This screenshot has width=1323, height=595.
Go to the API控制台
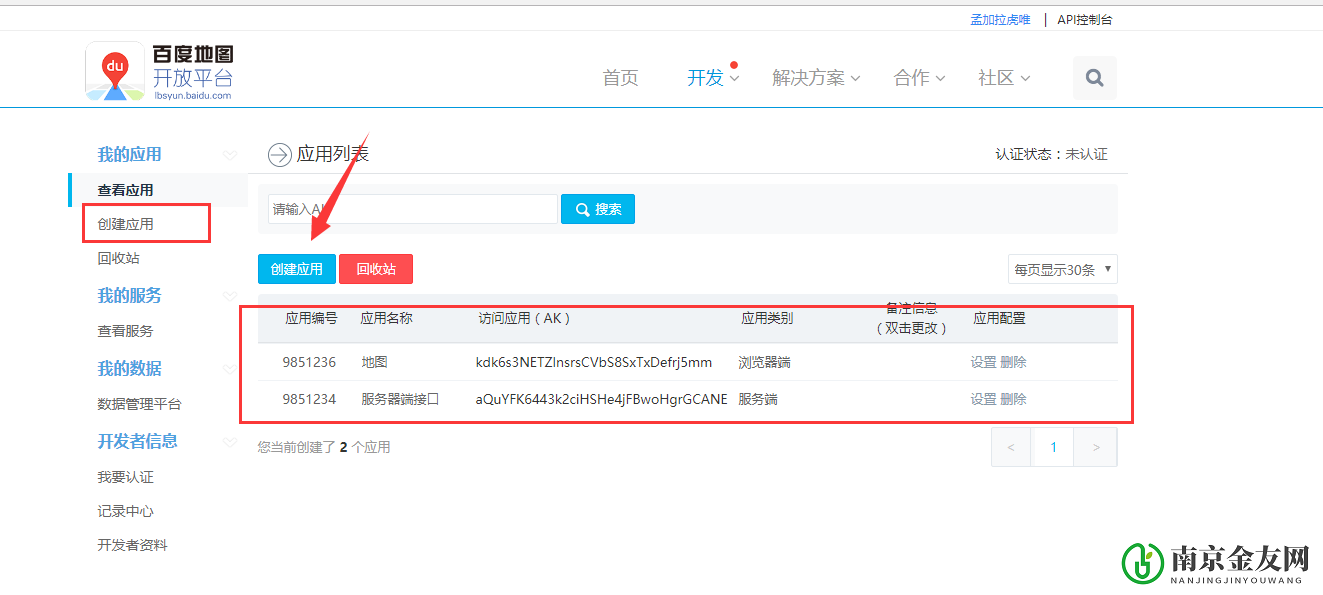click(x=1083, y=18)
